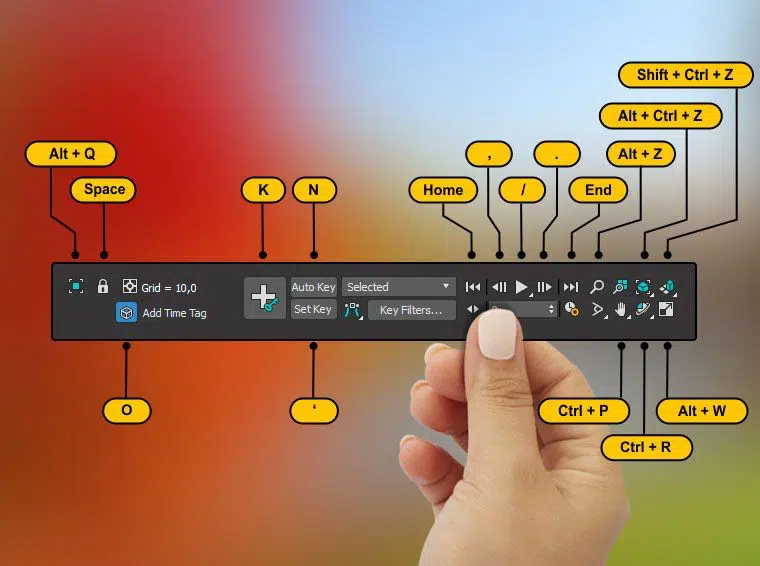Select the Pan View hand tool
Screen dimensions: 760x566
click(621, 310)
